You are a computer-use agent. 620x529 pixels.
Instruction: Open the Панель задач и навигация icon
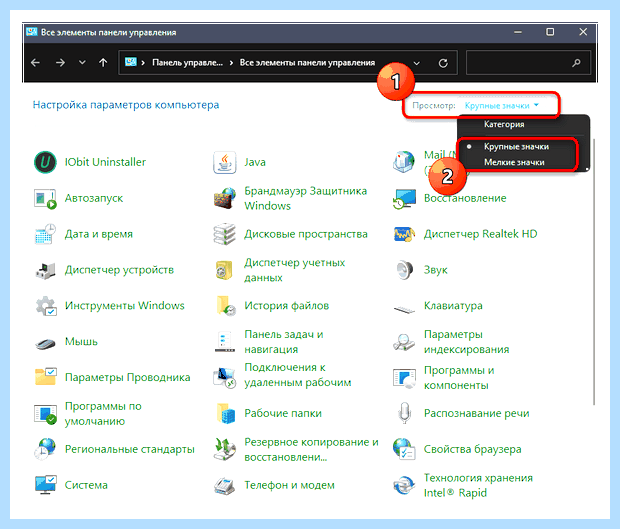tap(225, 342)
